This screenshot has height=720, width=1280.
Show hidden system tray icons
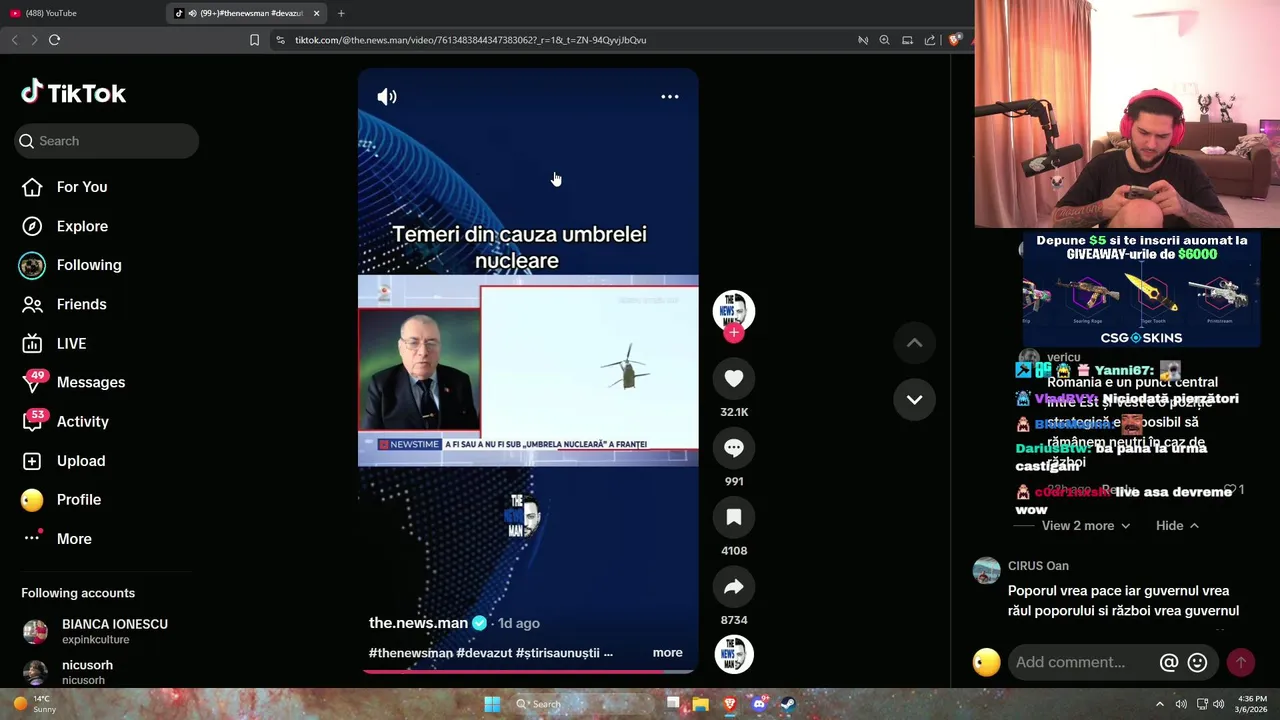click(1160, 704)
